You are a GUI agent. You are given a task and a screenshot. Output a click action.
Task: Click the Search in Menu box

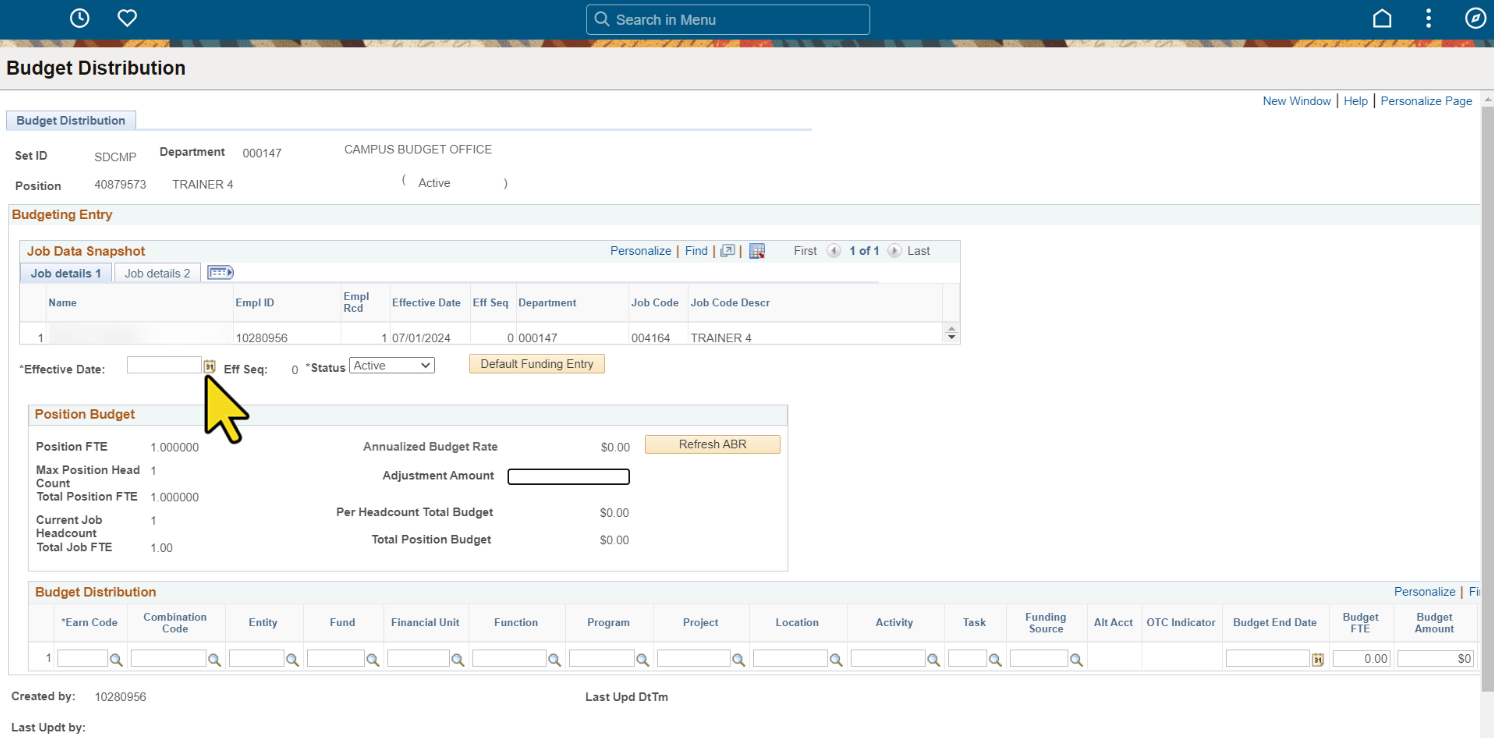[x=728, y=19]
